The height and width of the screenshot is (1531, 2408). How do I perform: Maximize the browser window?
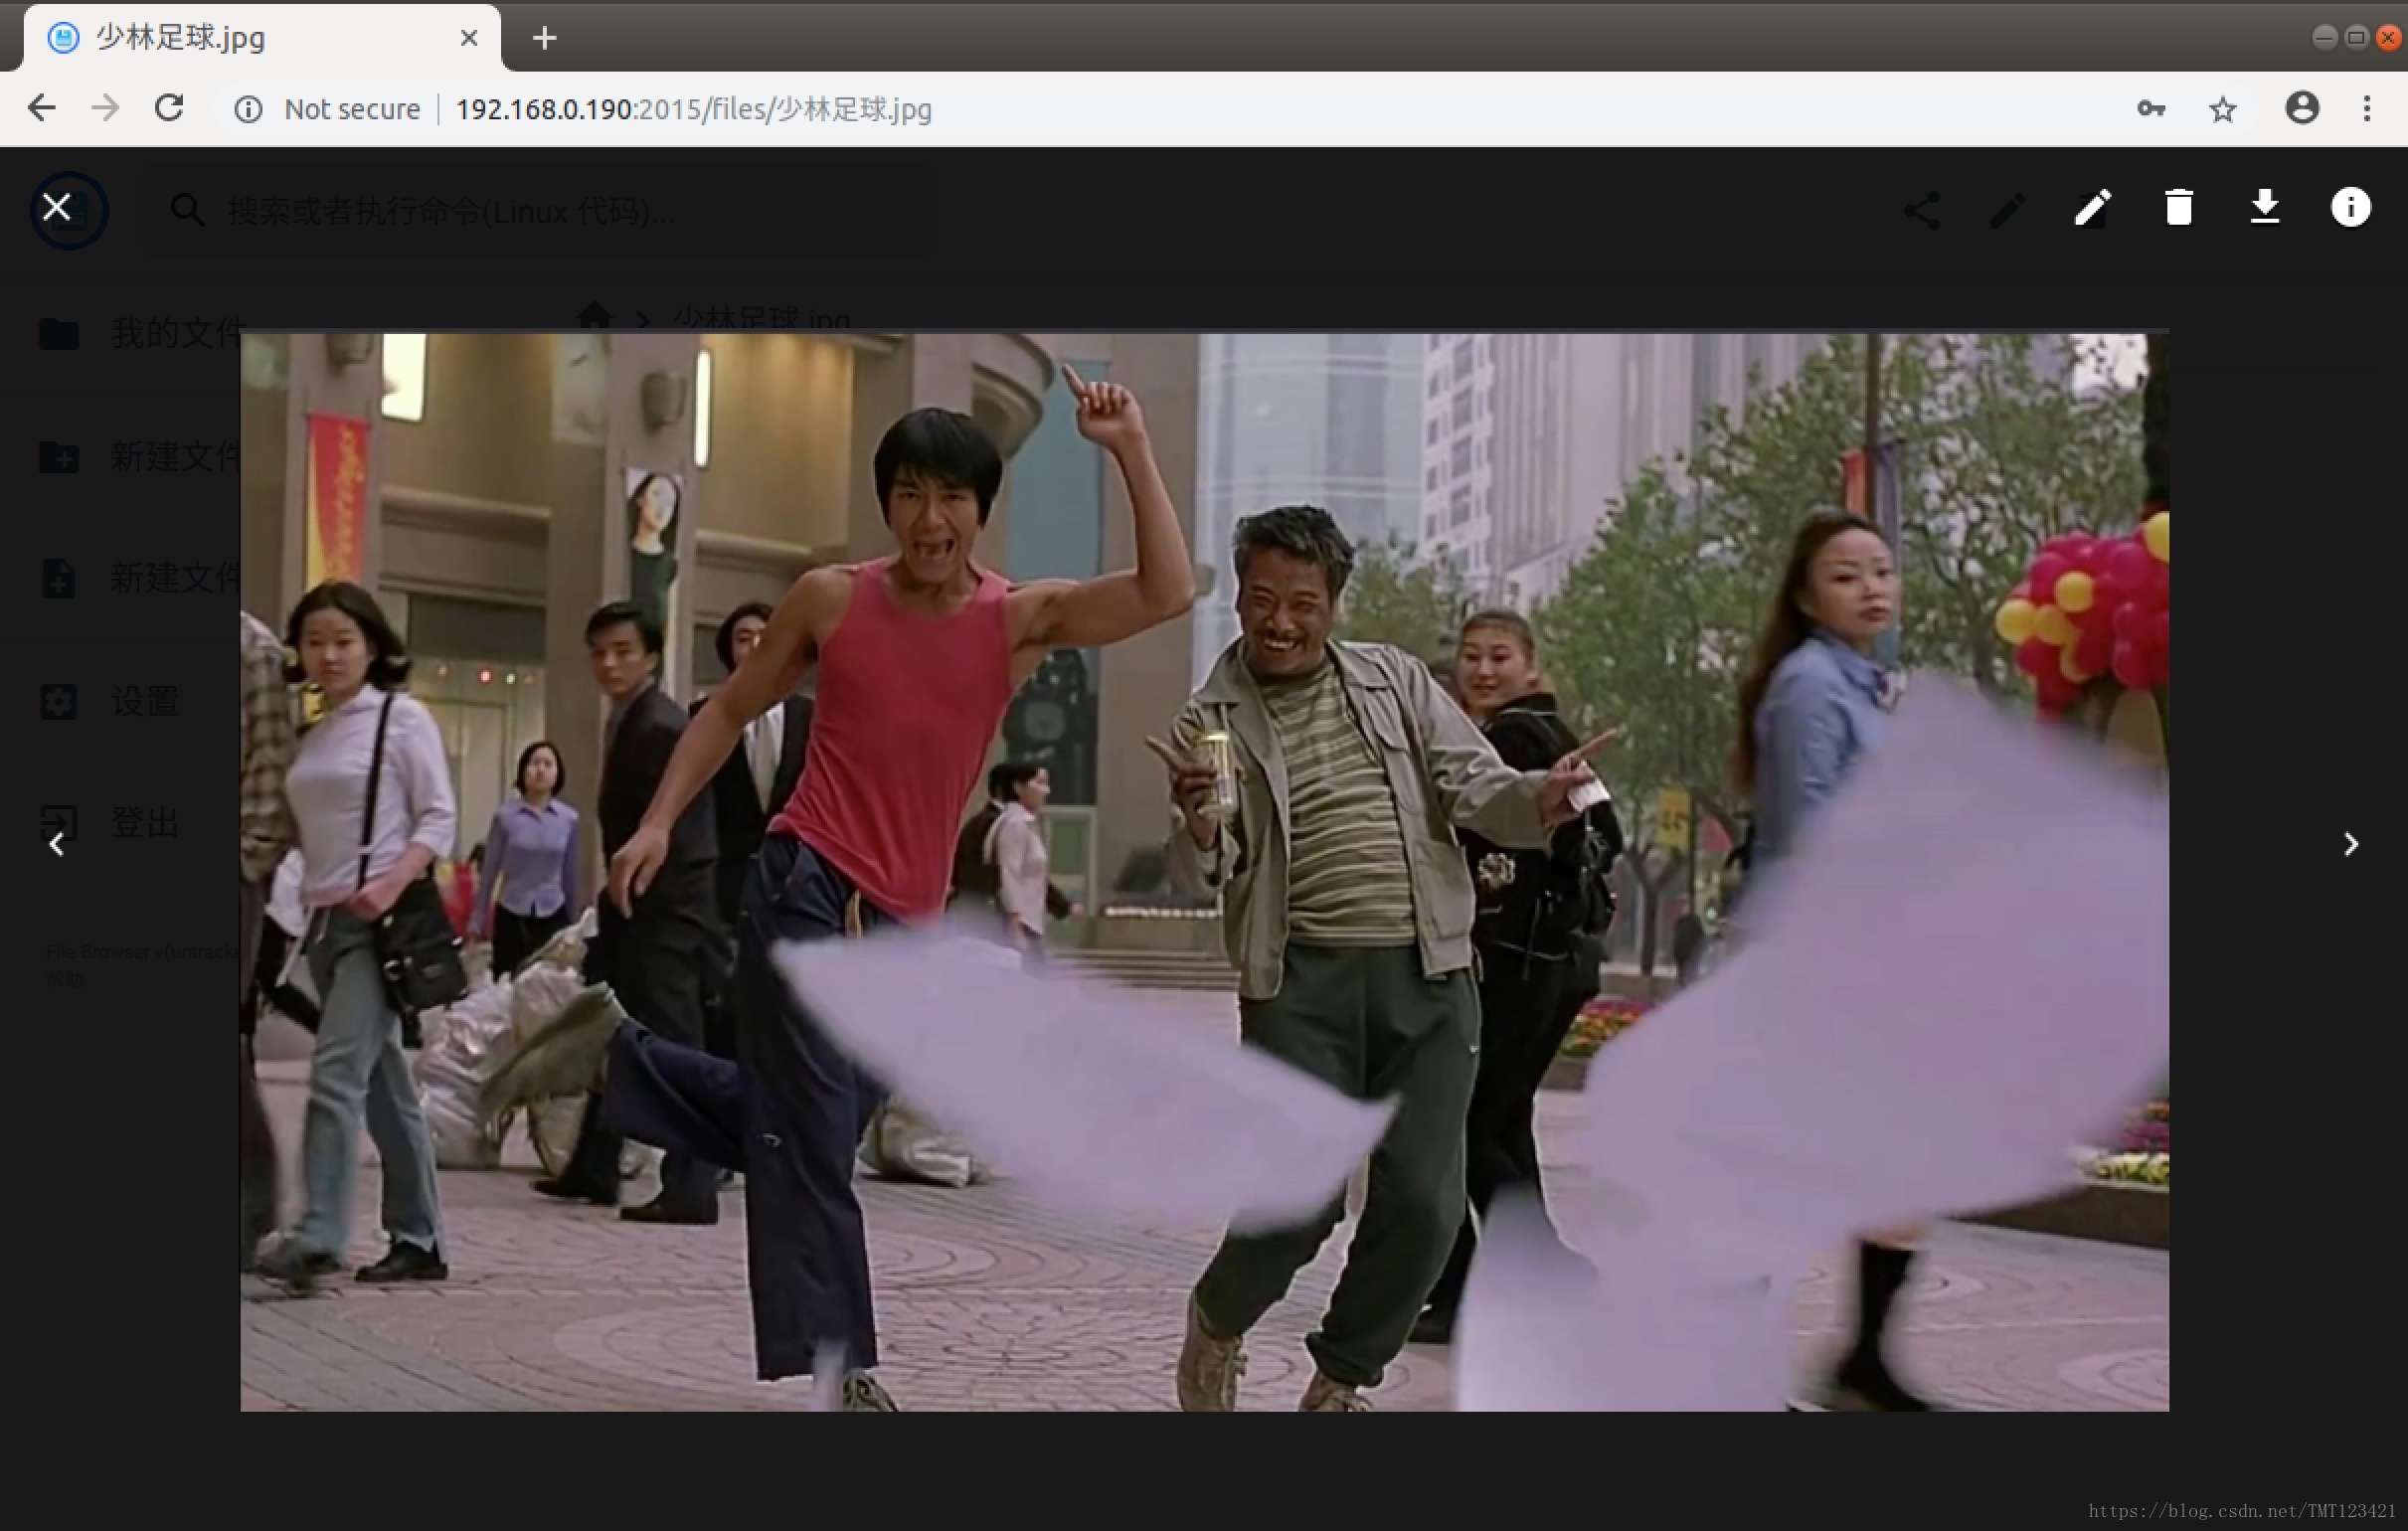pos(2356,38)
